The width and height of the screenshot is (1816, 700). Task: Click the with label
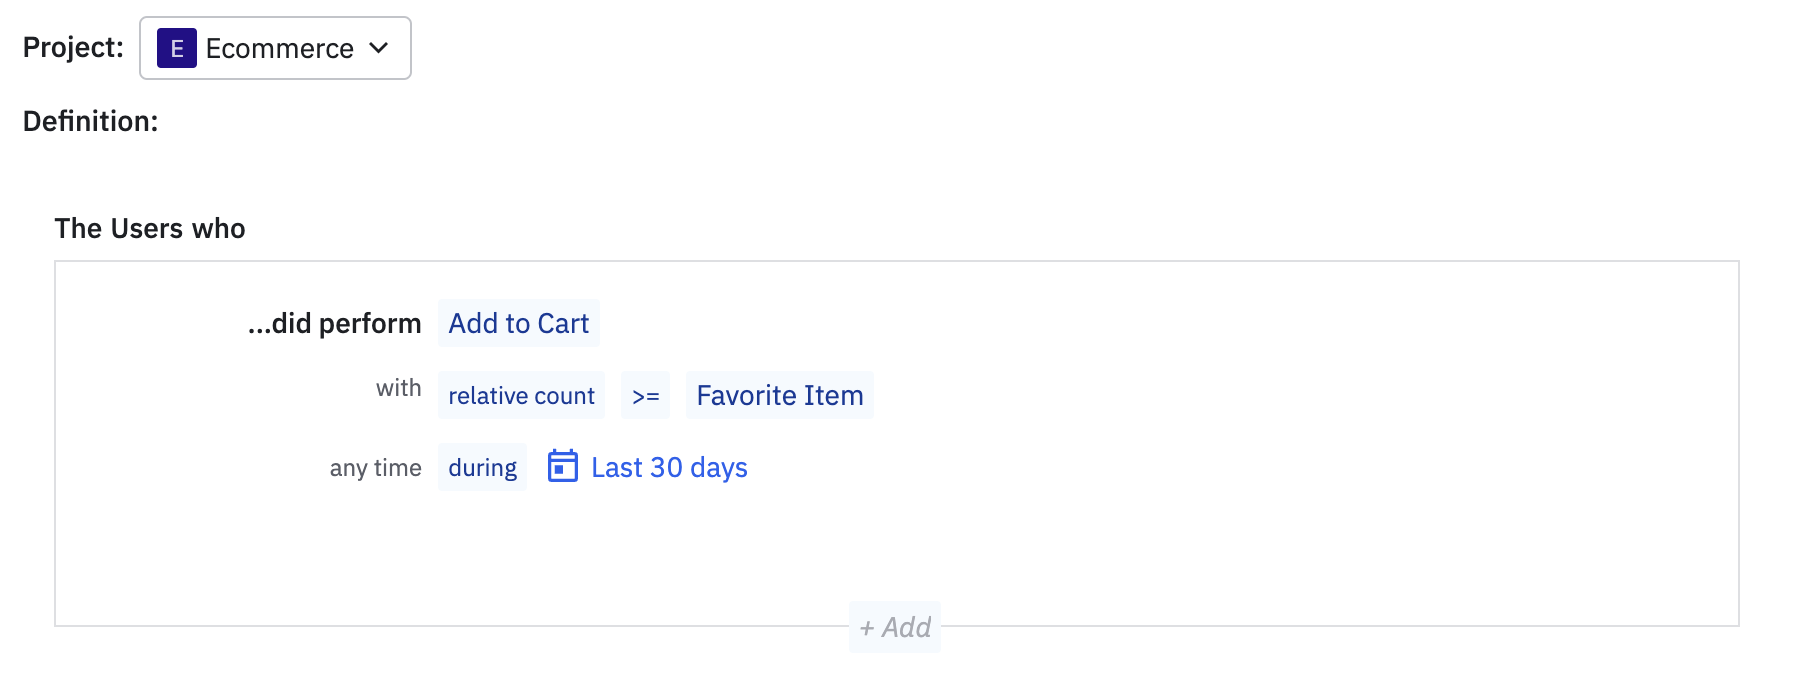[398, 388]
